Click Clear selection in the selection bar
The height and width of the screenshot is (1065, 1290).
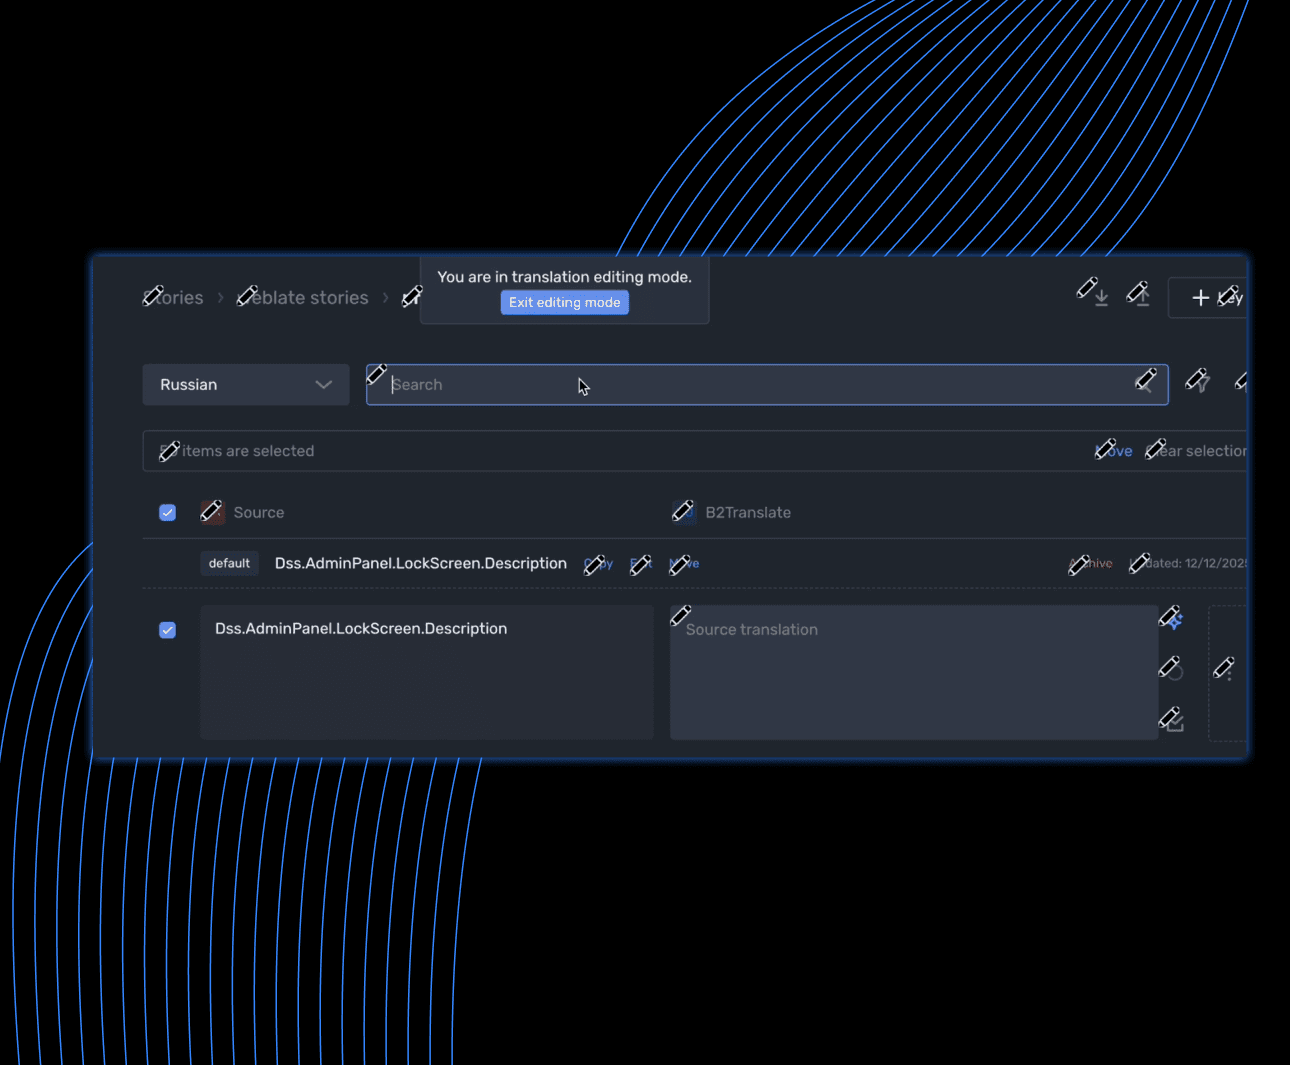pos(1197,451)
